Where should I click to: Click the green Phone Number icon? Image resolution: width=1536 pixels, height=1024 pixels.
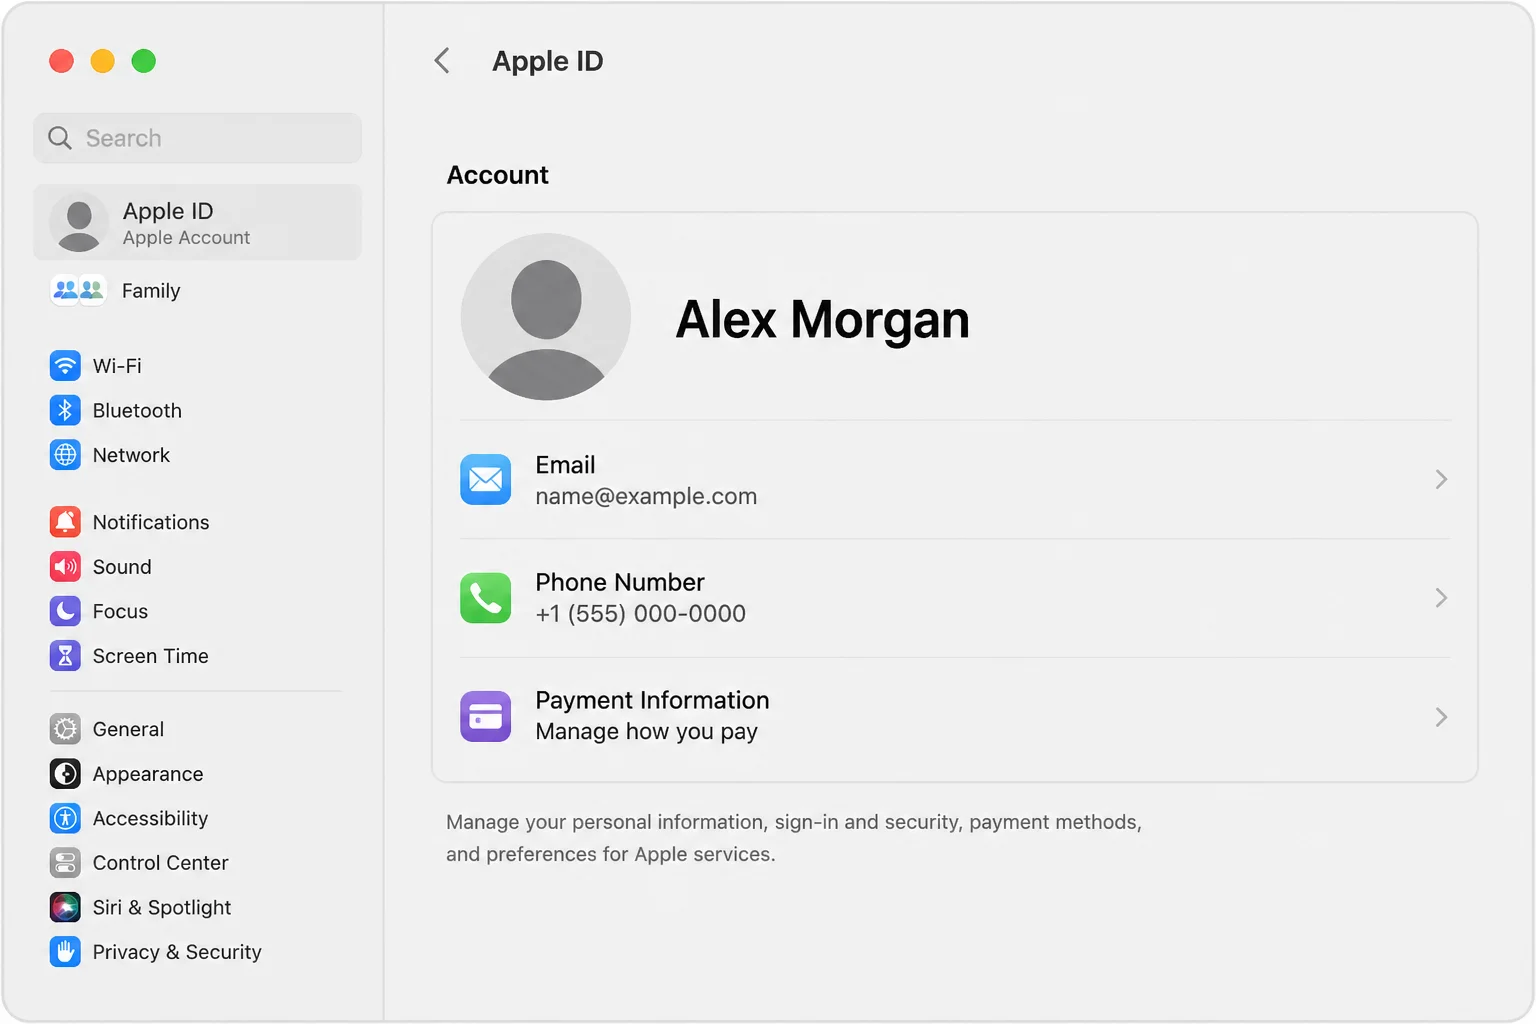[x=486, y=598]
